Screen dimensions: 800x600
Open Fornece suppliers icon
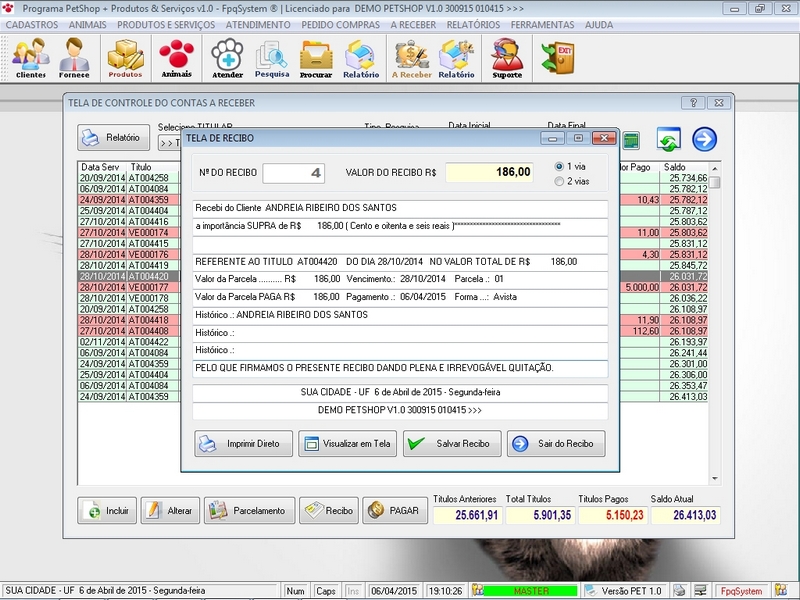pos(74,58)
